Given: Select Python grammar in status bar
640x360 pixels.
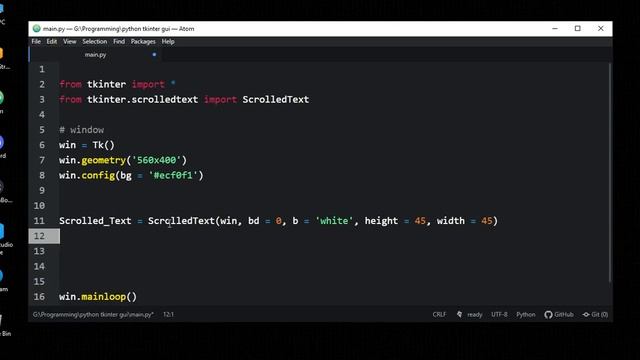Looking at the screenshot, I should (x=525, y=315).
